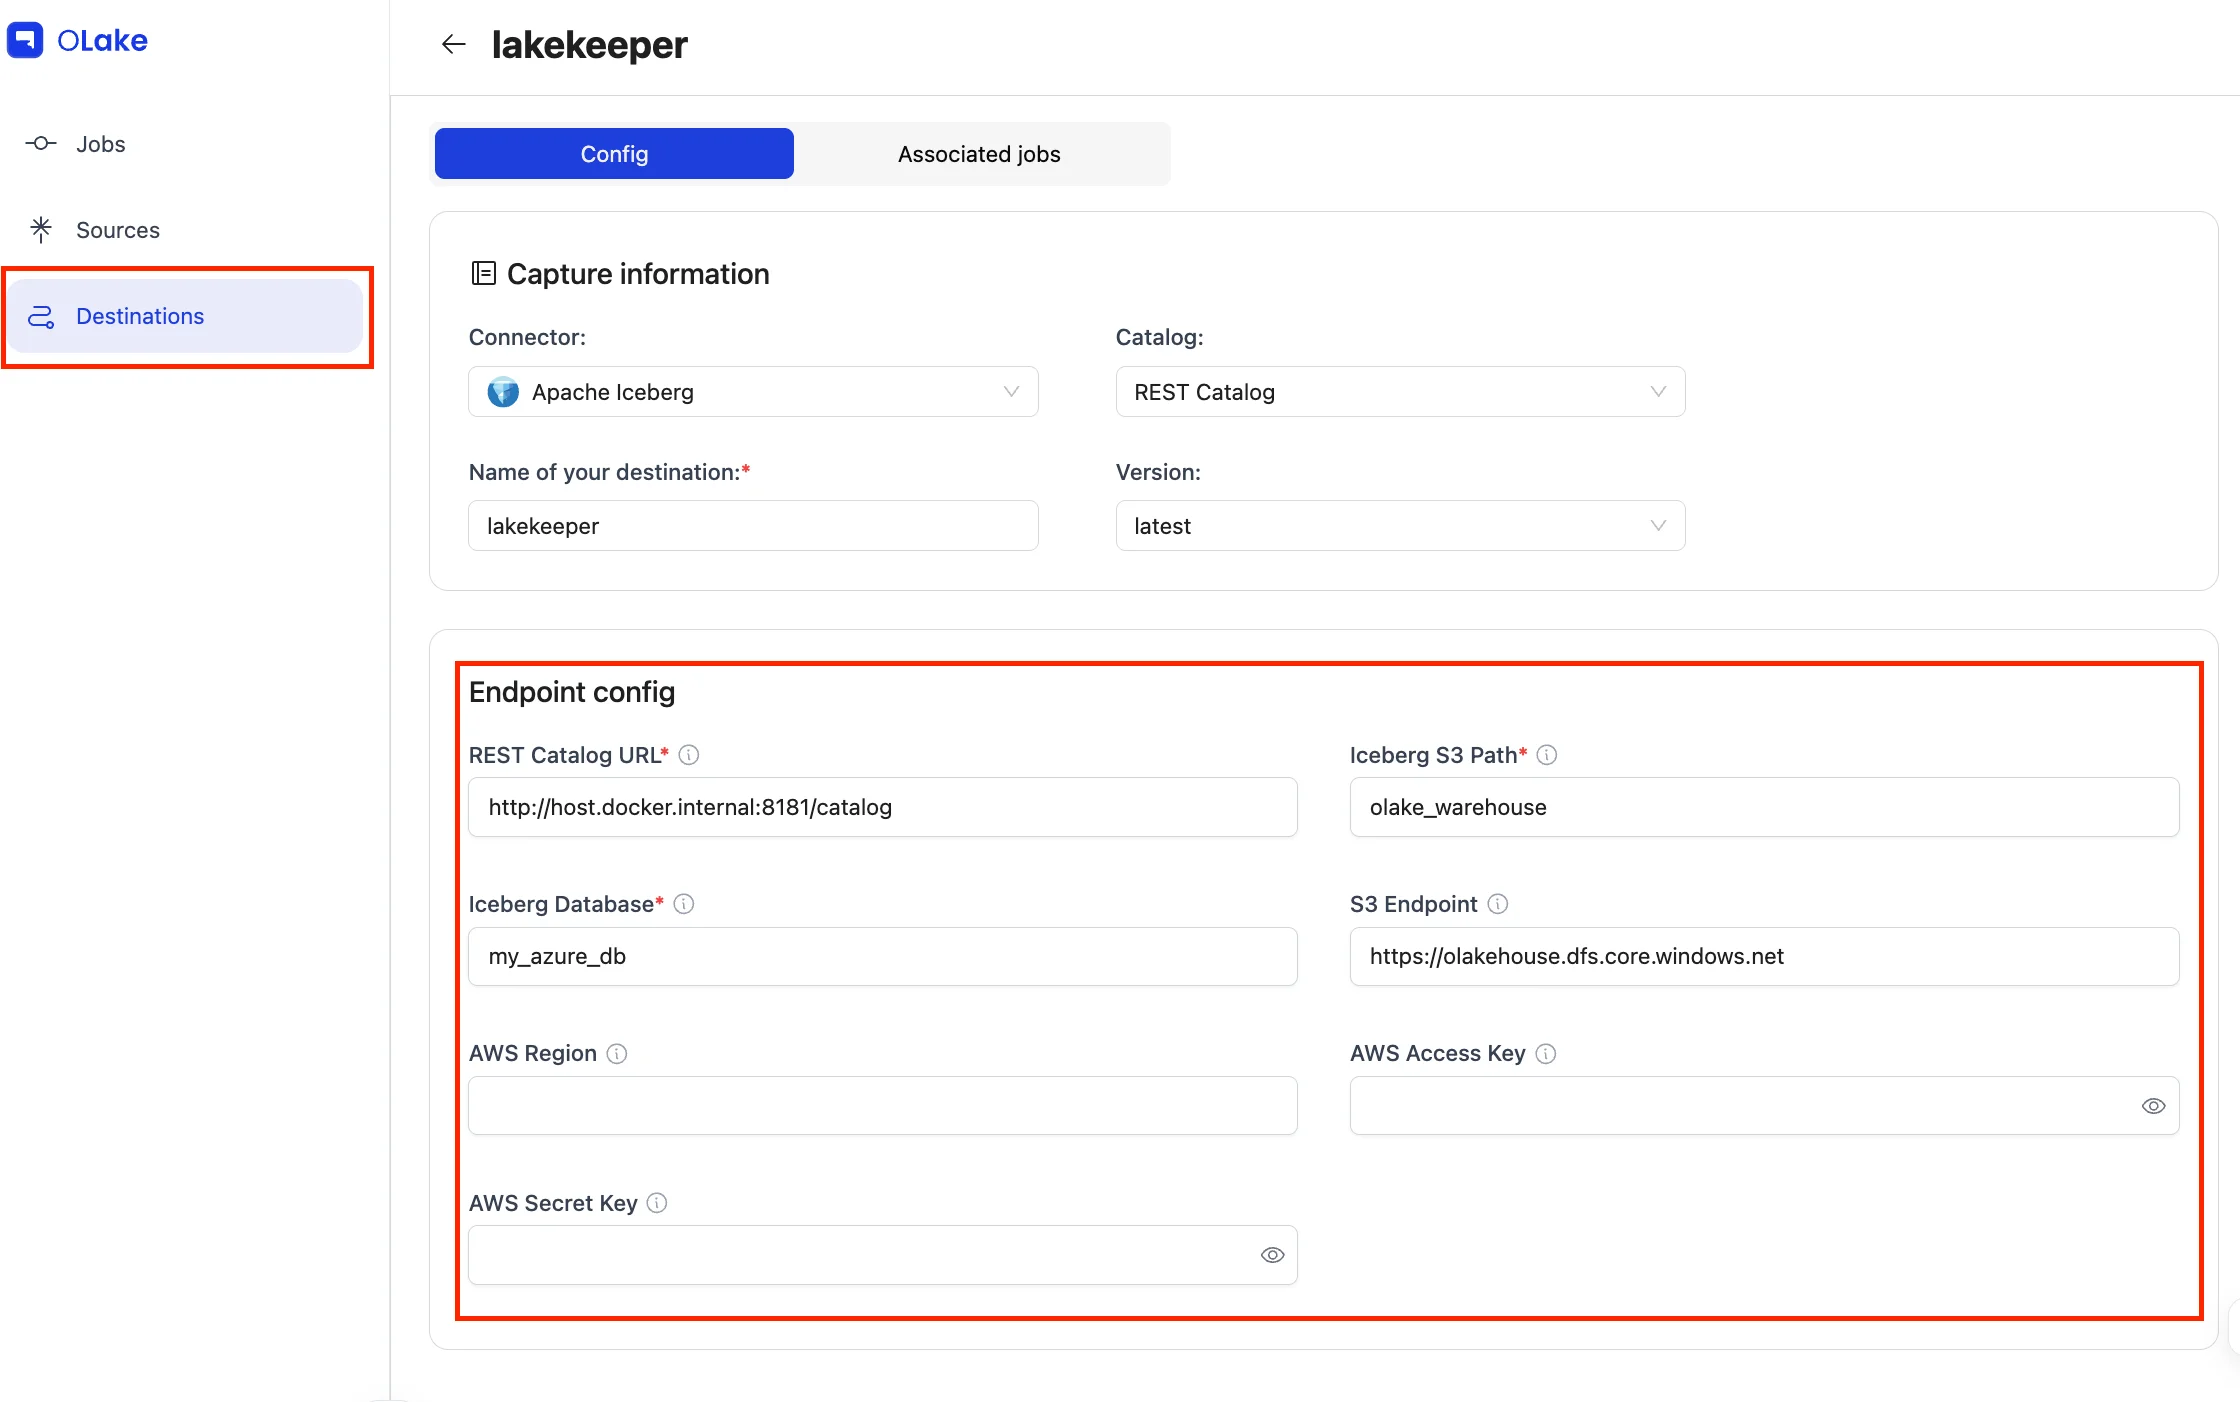The image size is (2240, 1402).
Task: Click the Iceberg S3 Path info icon
Action: [1547, 755]
